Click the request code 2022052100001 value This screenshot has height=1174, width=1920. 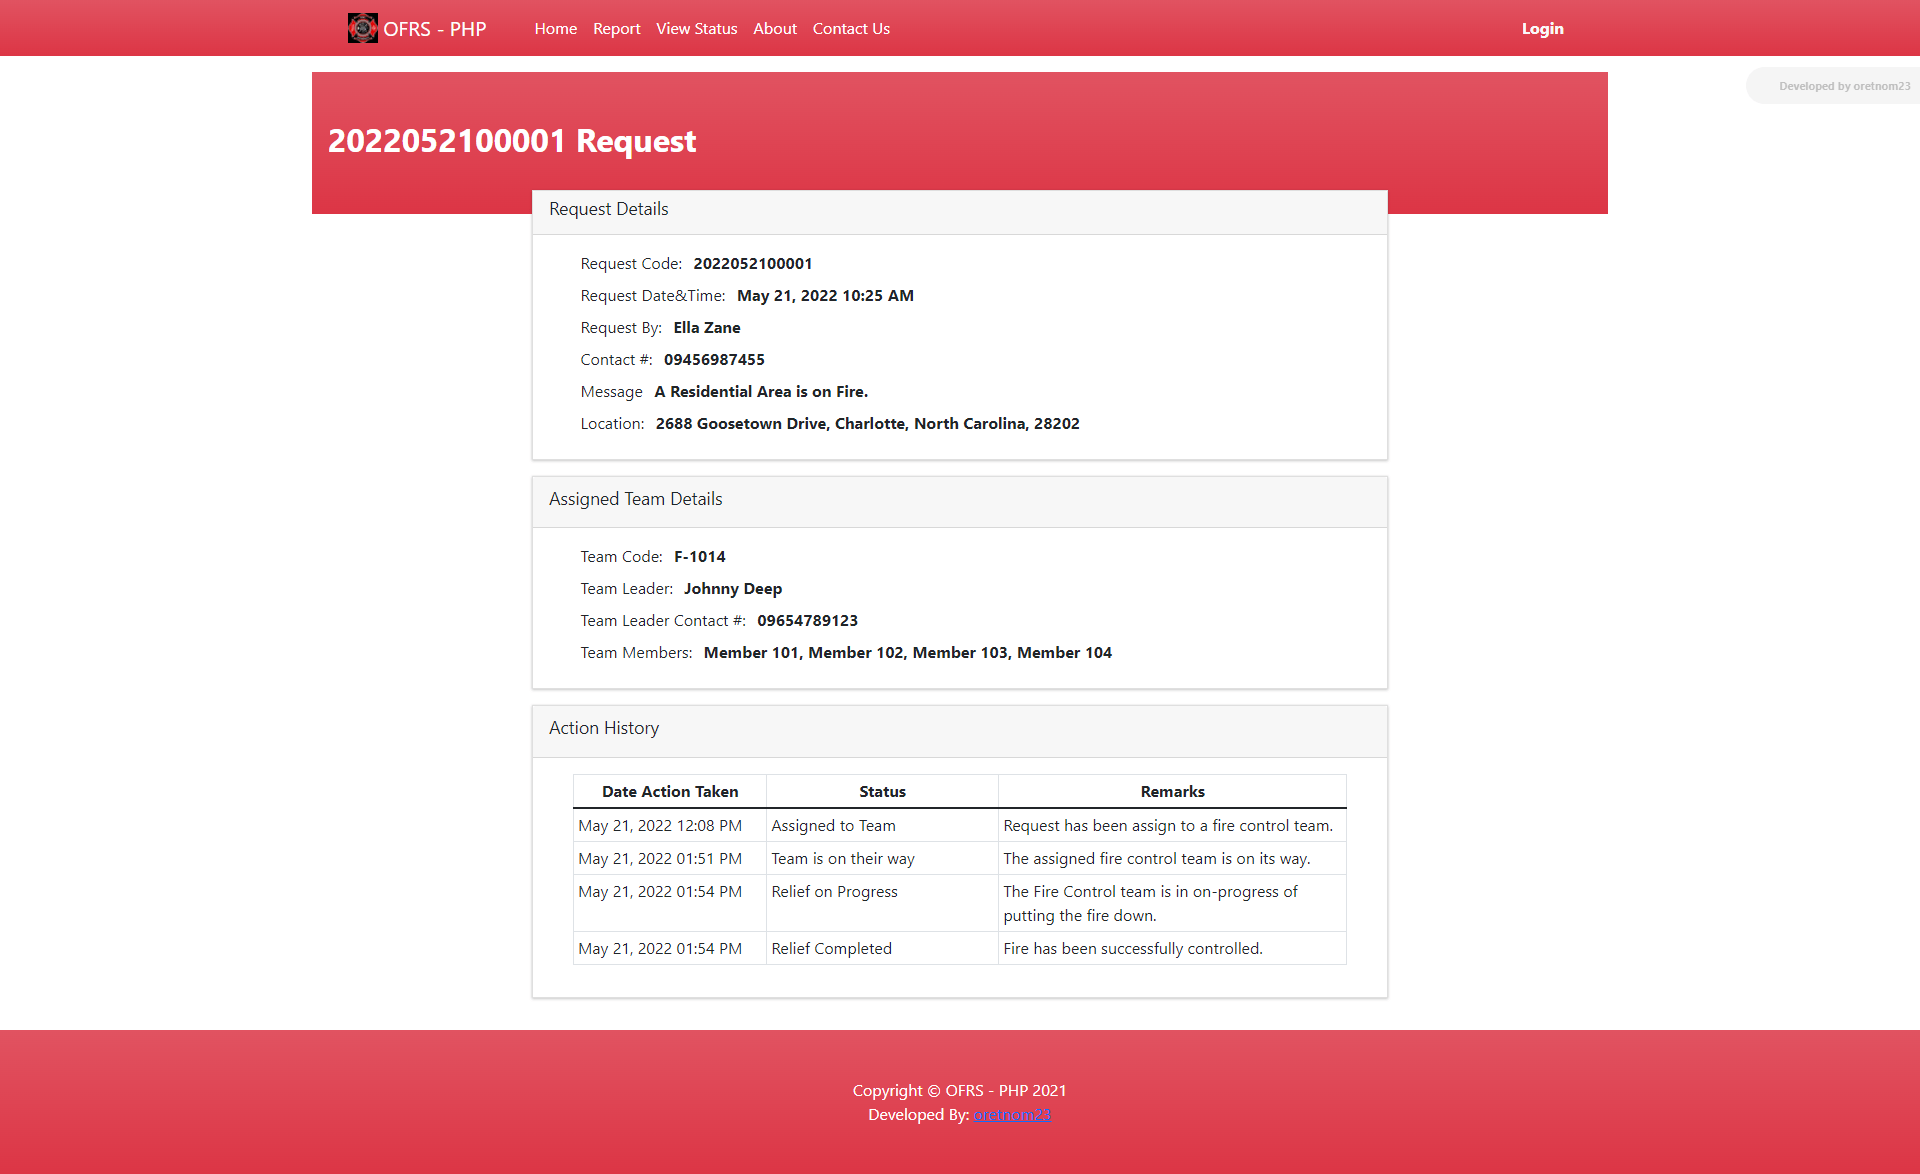752,263
